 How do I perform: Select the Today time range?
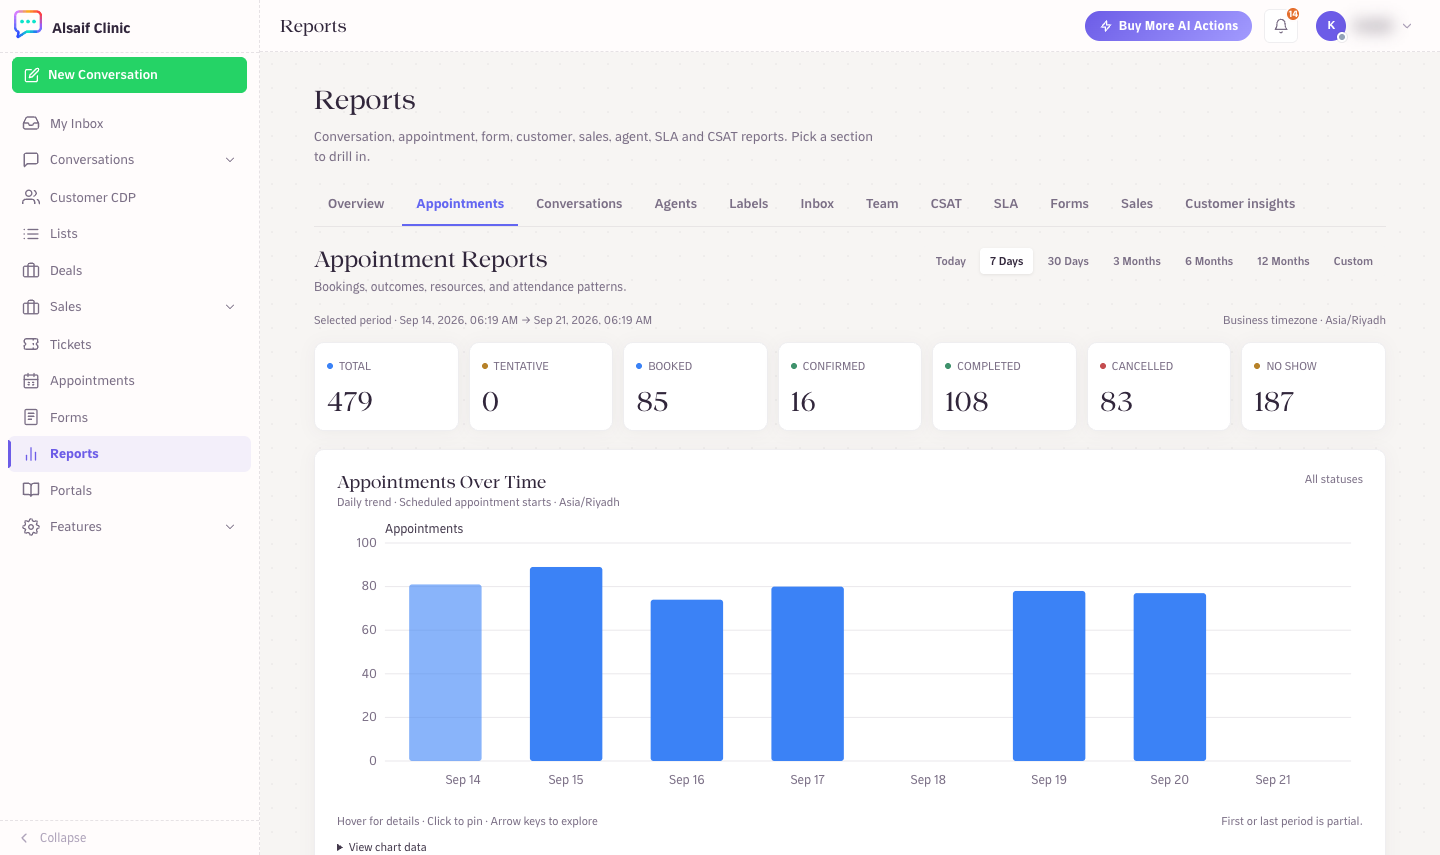pos(951,261)
